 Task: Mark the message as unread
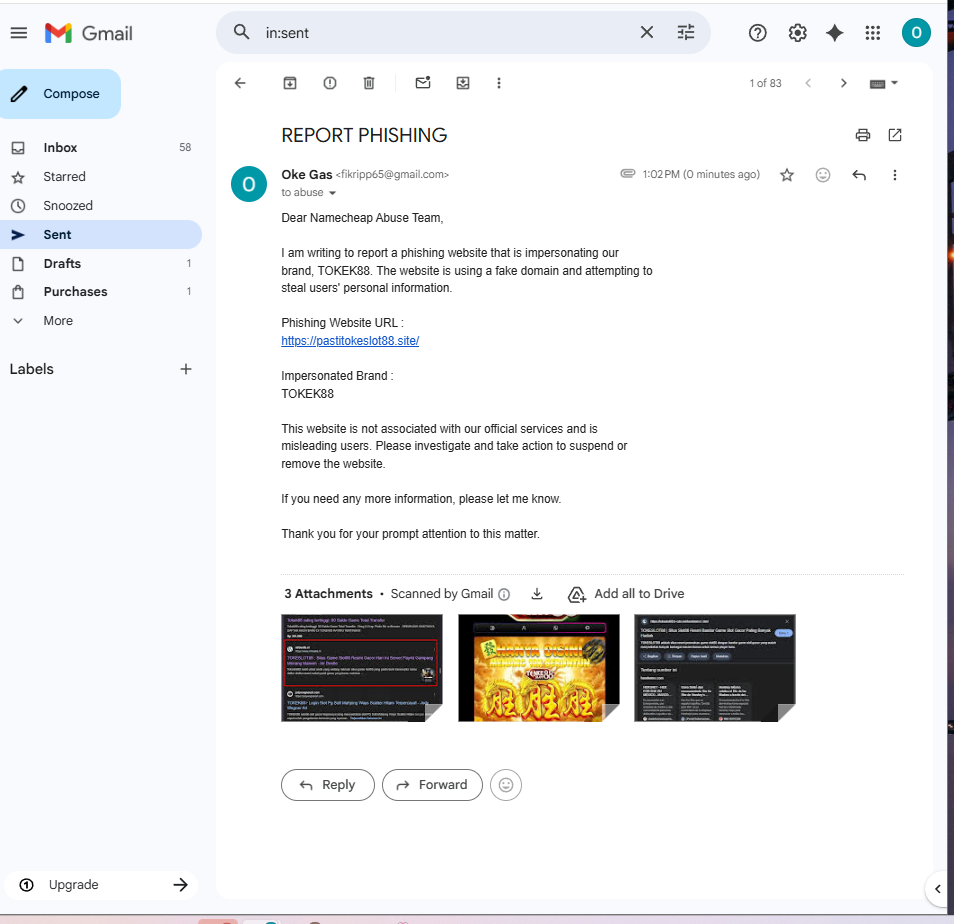pyautogui.click(x=423, y=83)
